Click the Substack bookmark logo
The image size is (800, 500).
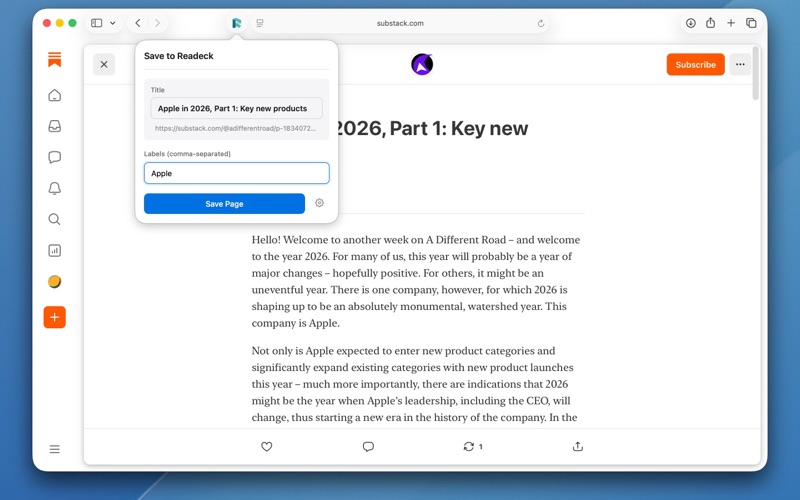[x=55, y=59]
